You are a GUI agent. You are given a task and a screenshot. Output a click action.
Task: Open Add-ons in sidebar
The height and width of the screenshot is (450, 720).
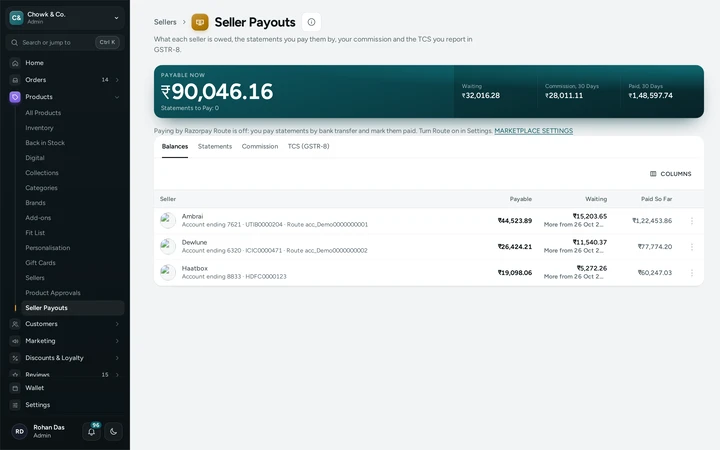click(x=38, y=218)
